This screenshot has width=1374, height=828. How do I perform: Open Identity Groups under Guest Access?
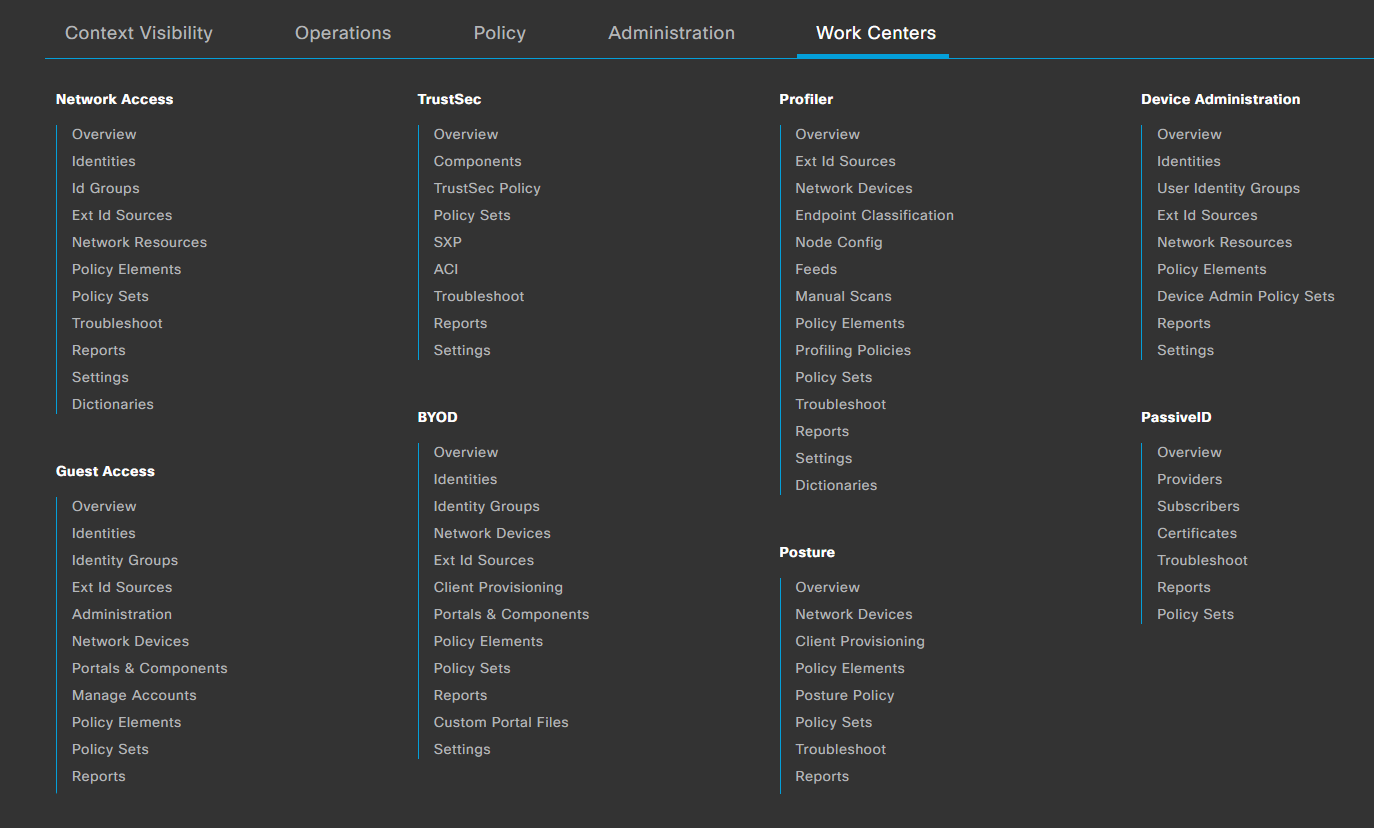coord(125,560)
